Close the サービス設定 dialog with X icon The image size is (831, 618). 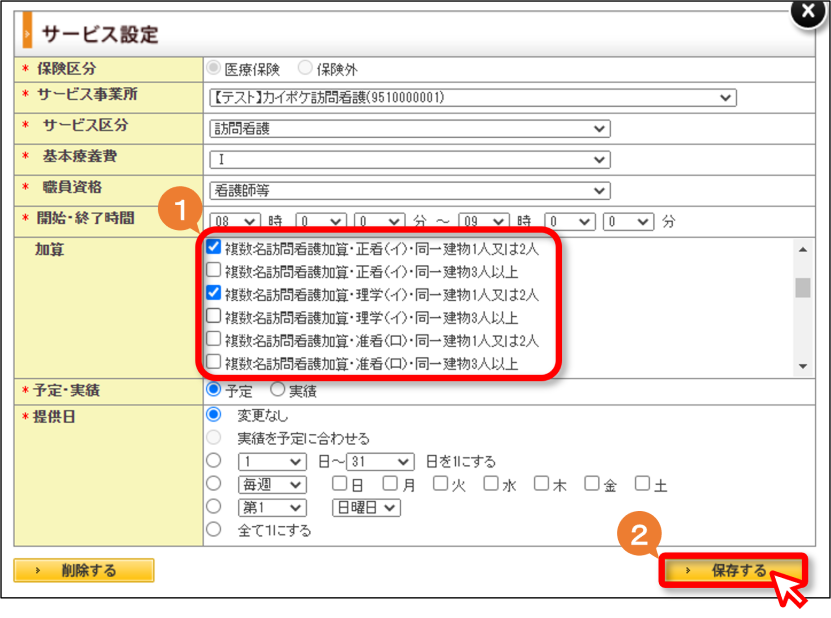point(808,12)
